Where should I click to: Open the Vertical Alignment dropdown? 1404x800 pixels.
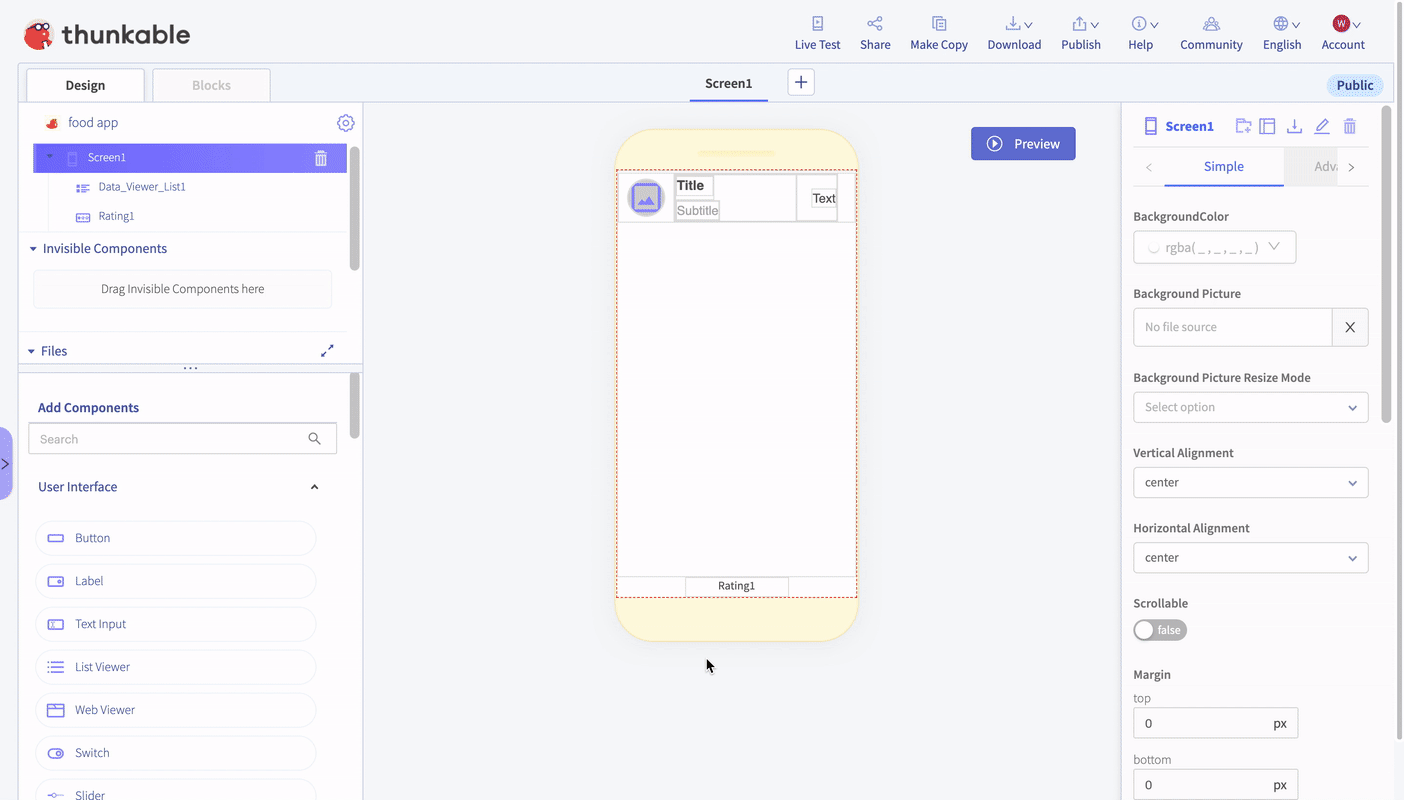[x=1250, y=483]
